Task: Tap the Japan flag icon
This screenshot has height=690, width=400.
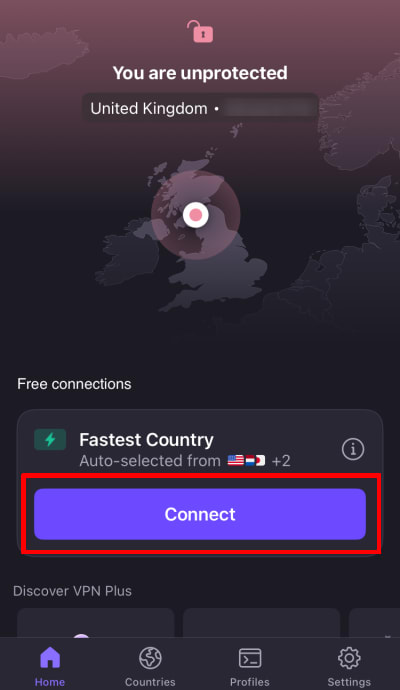Action: [261, 461]
